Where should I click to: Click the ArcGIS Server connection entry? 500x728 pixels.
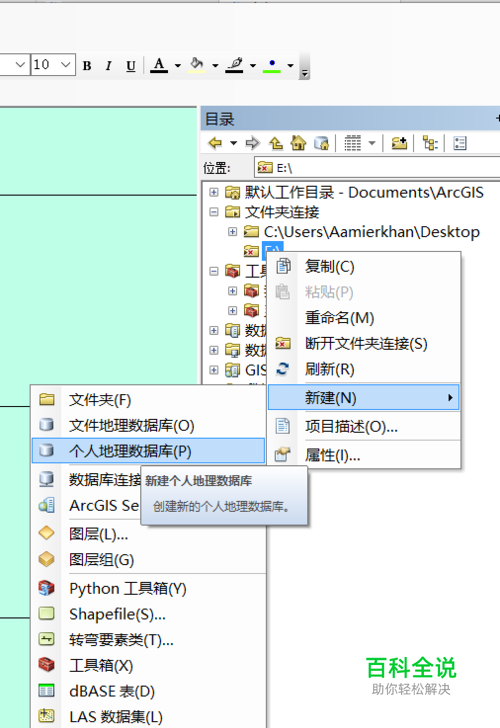tap(104, 505)
